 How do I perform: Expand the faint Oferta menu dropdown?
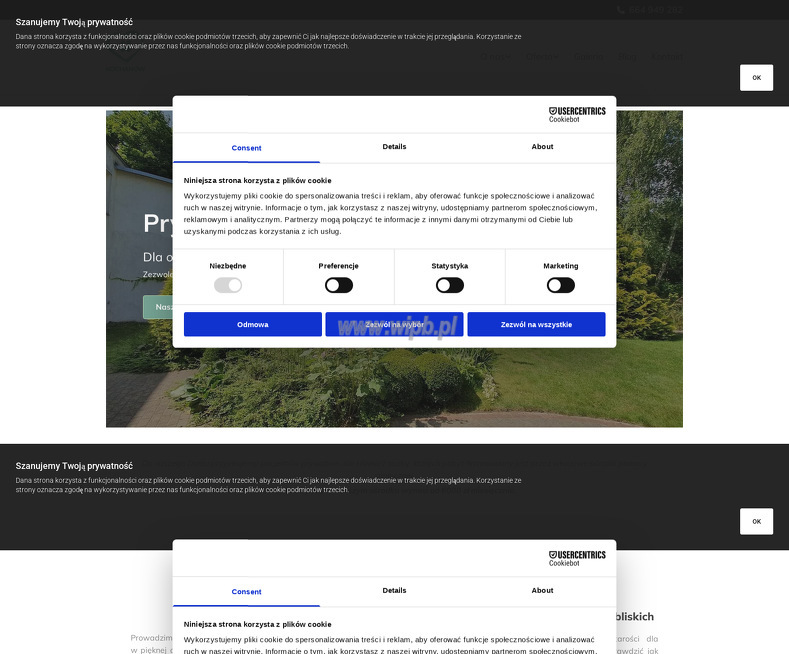pyautogui.click(x=542, y=57)
